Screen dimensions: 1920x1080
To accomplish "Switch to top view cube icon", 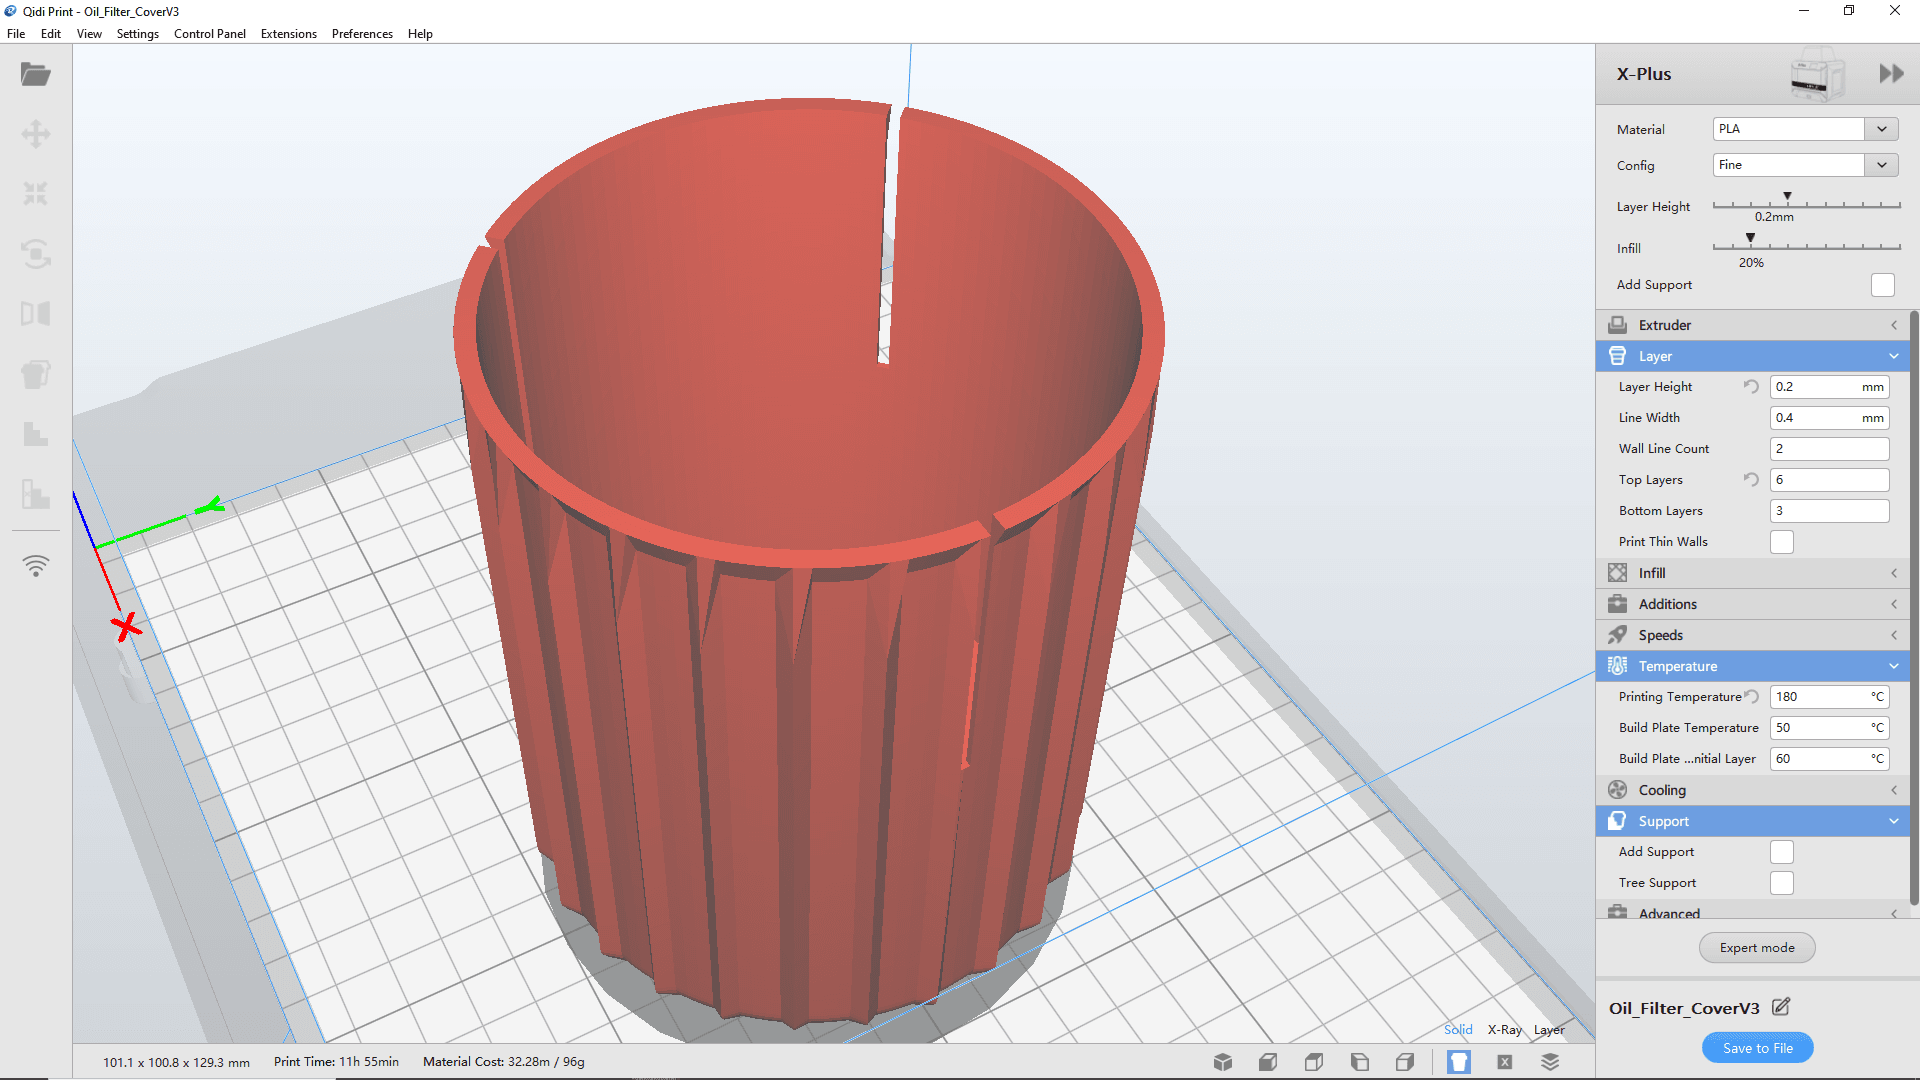I will click(x=1314, y=1062).
